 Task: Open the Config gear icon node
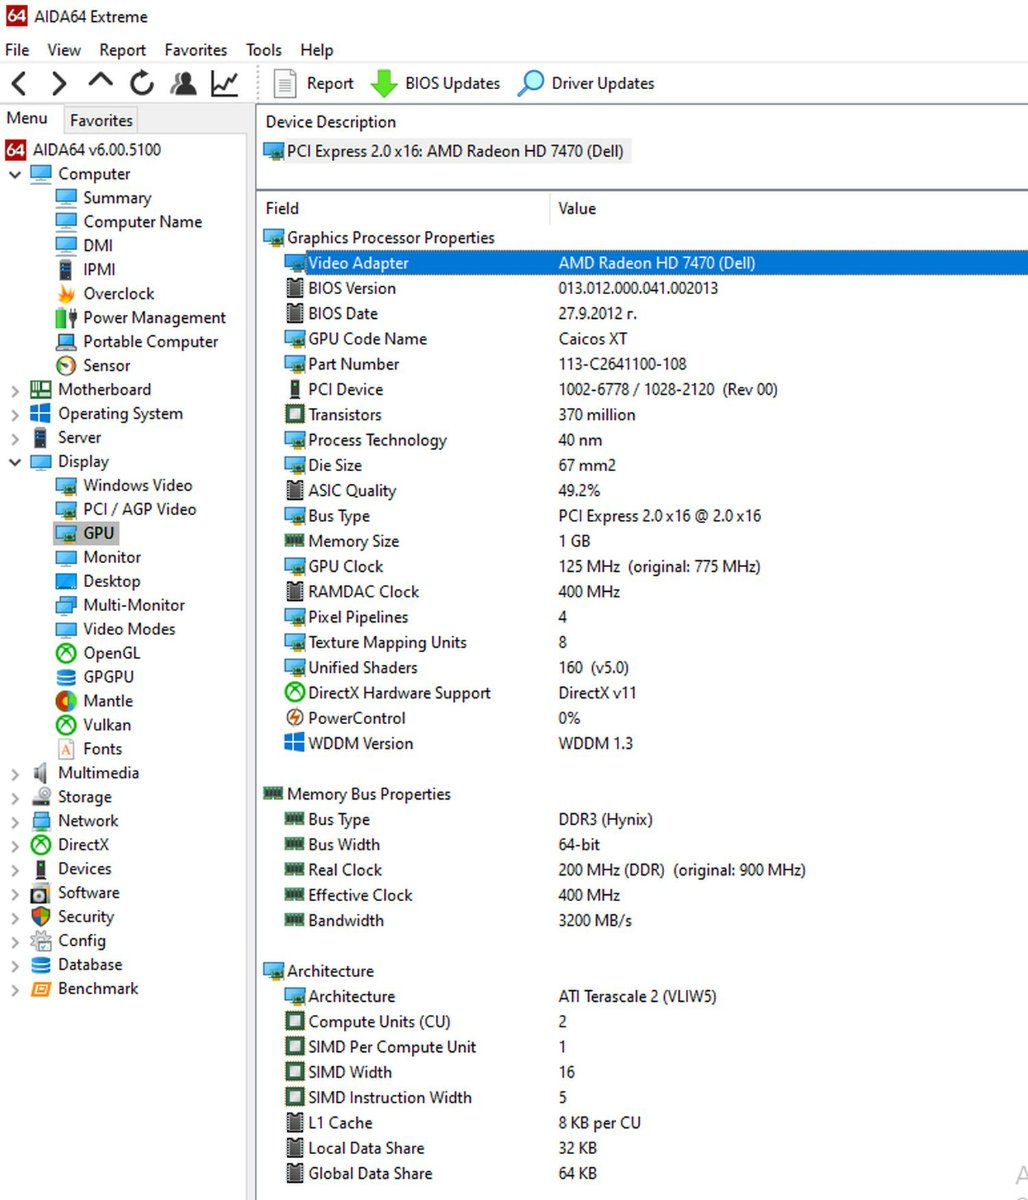[68, 941]
